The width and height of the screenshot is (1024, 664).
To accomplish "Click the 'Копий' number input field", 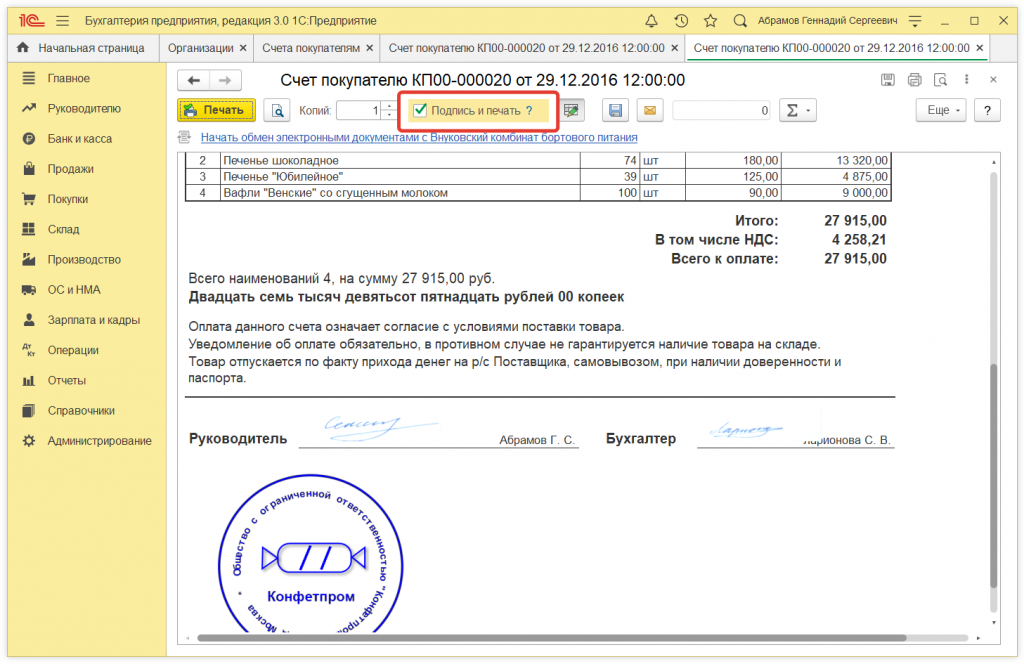I will [360, 111].
